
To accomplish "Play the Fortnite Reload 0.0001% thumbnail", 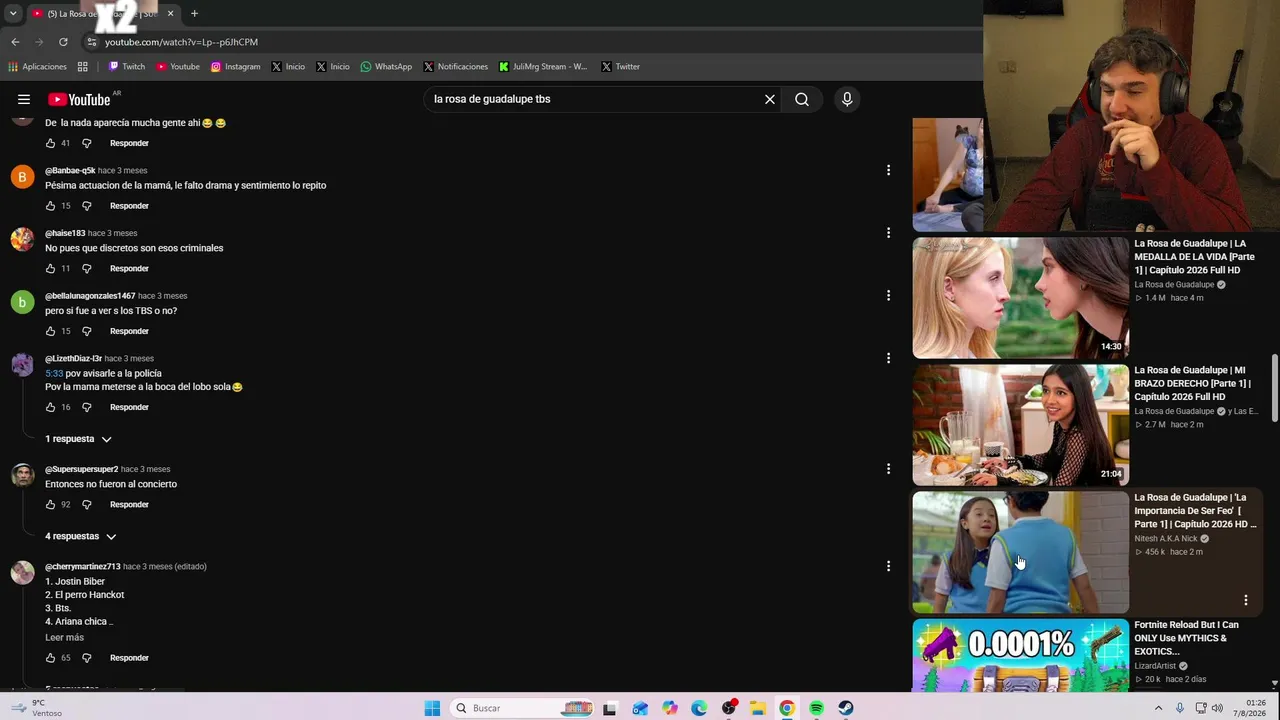I will pos(1020,655).
